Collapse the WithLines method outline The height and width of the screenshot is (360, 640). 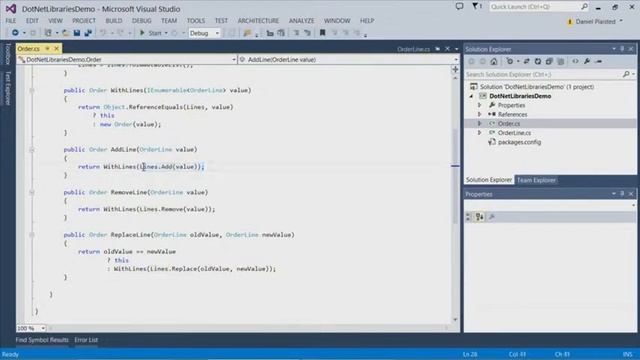(x=32, y=90)
